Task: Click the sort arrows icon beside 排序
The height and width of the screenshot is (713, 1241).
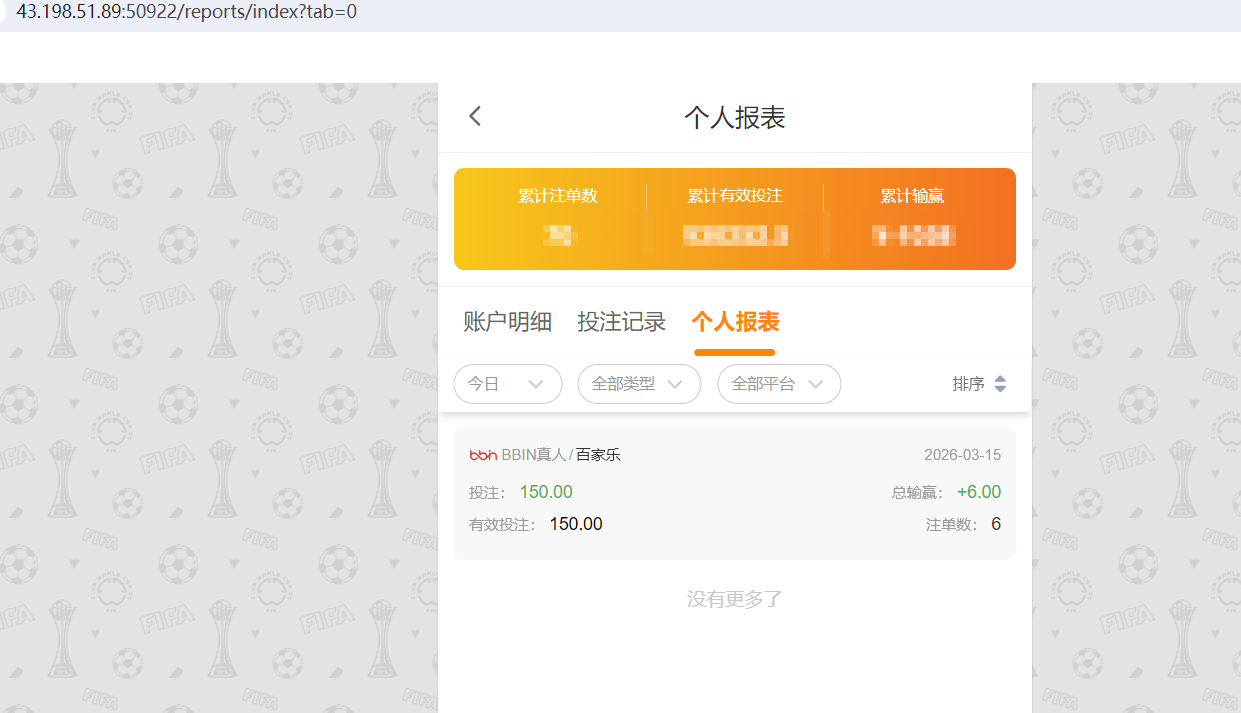Action: 1001,383
